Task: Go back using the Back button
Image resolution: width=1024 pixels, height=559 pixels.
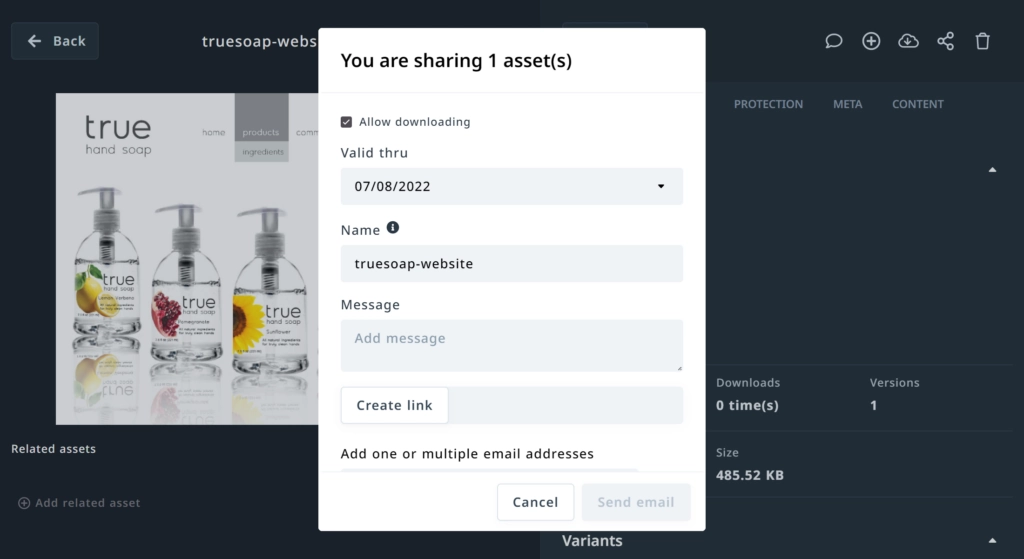Action: [x=55, y=41]
